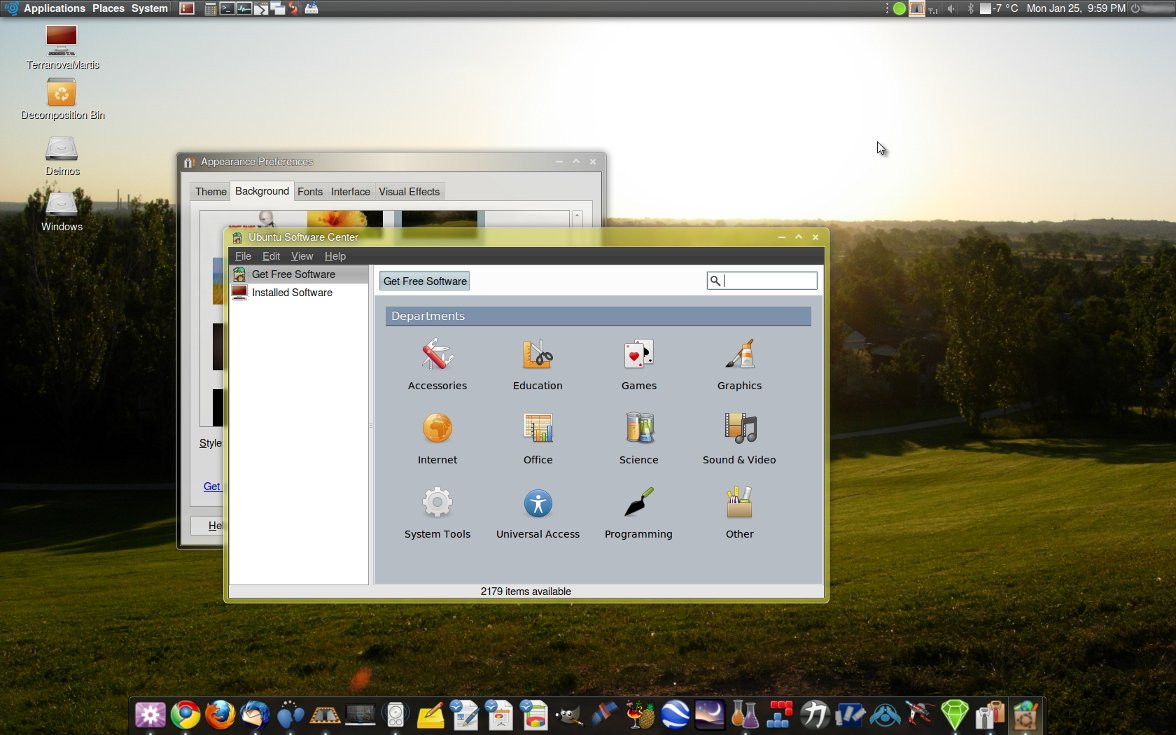Open the Graphics department
The image size is (1176, 735).
[x=739, y=364]
